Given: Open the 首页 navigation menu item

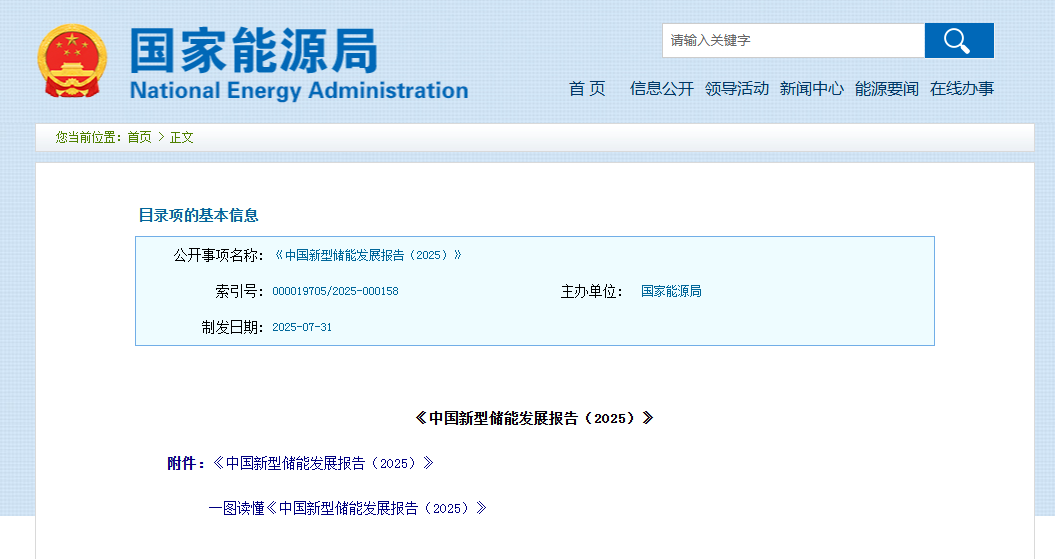Looking at the screenshot, I should (587, 89).
